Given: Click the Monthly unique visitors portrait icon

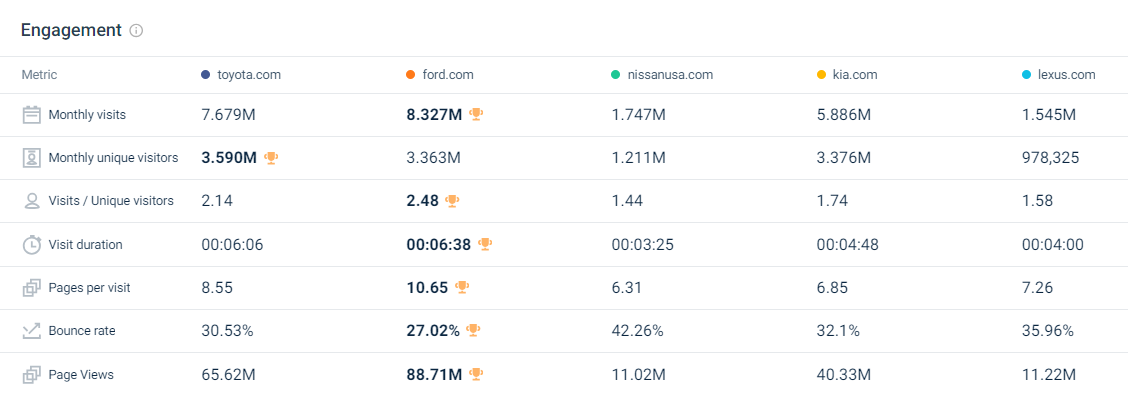Looking at the screenshot, I should click(x=31, y=158).
